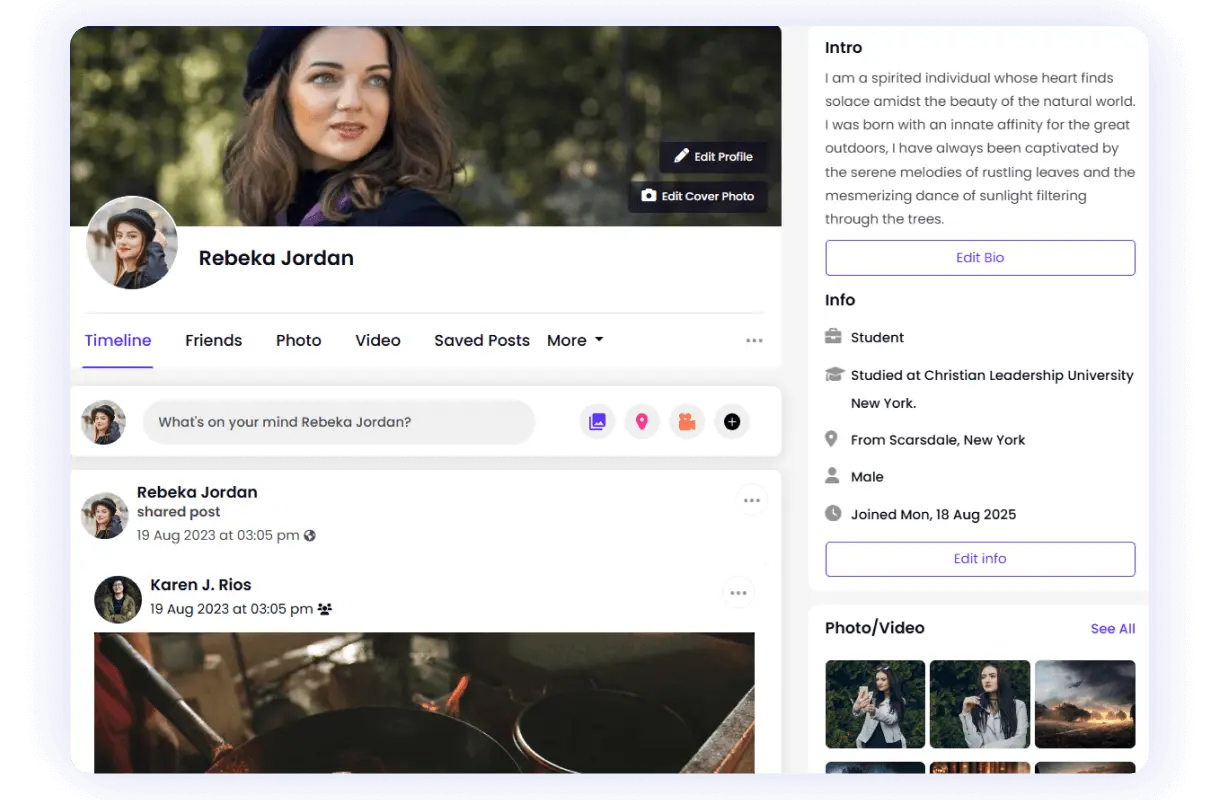The image size is (1220, 800).
Task: Click the "What's on your mind" input field
Action: click(338, 422)
